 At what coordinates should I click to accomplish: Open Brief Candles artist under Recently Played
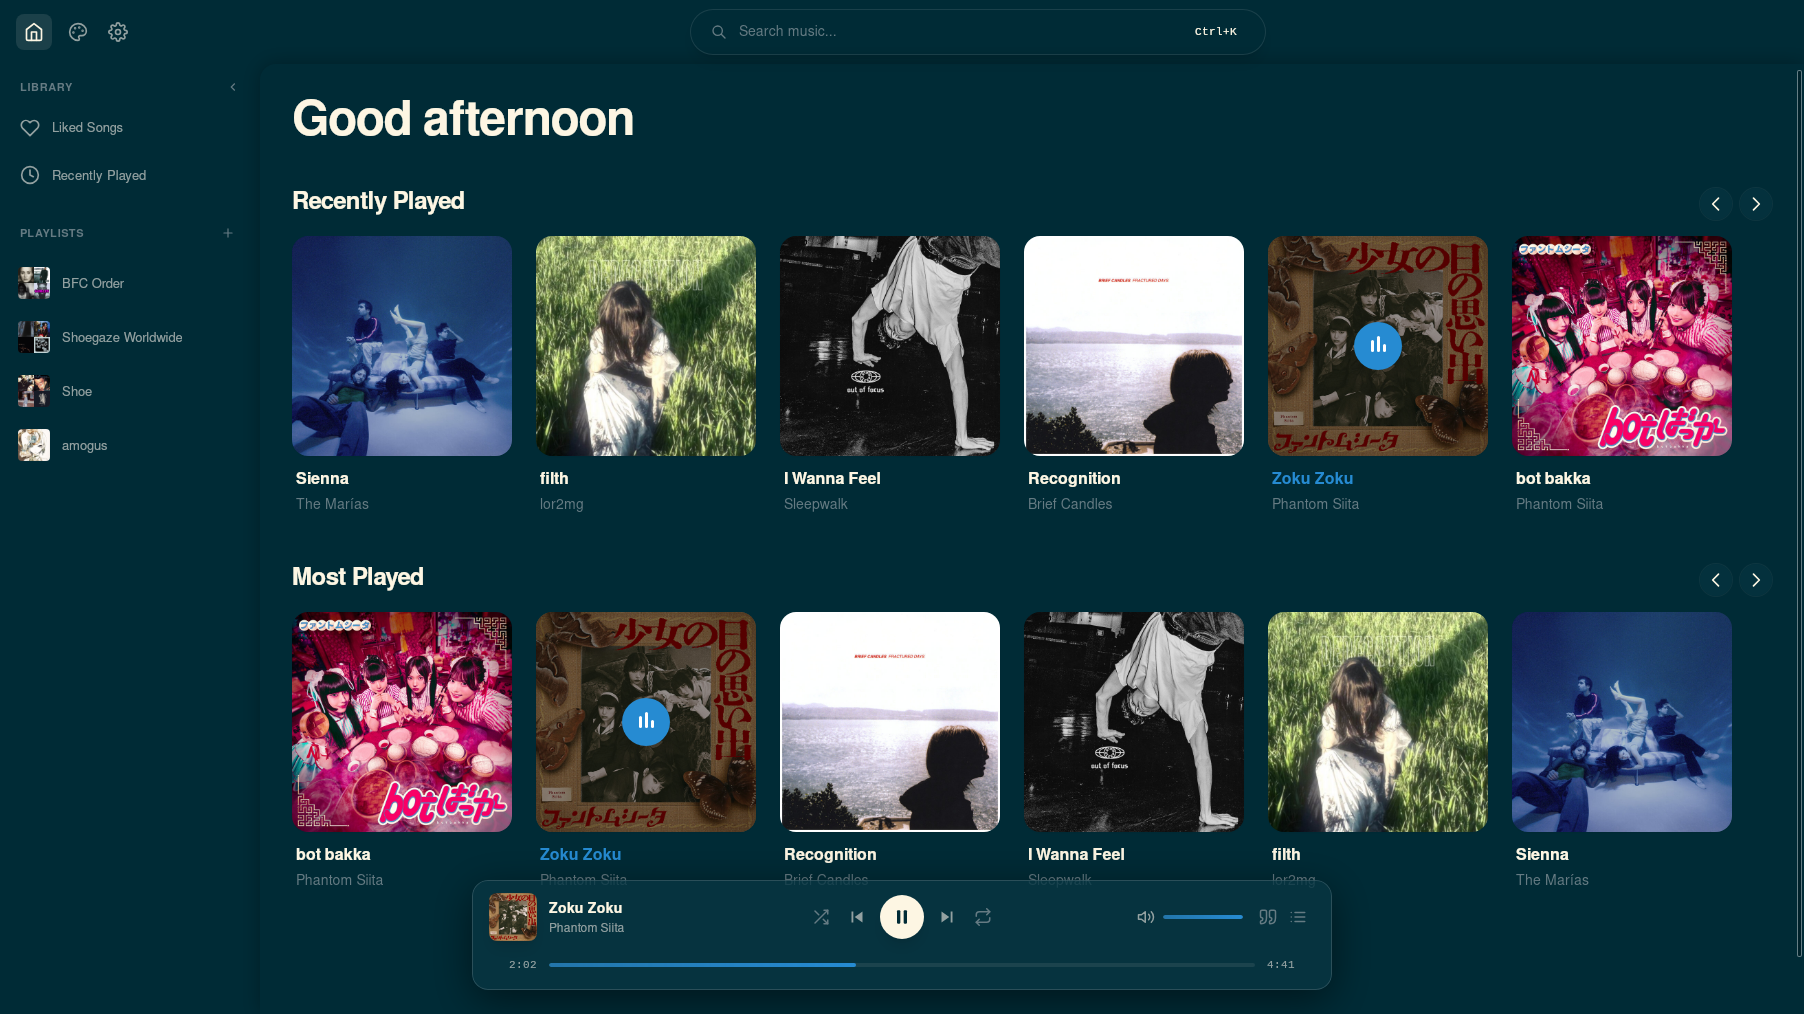point(1070,504)
